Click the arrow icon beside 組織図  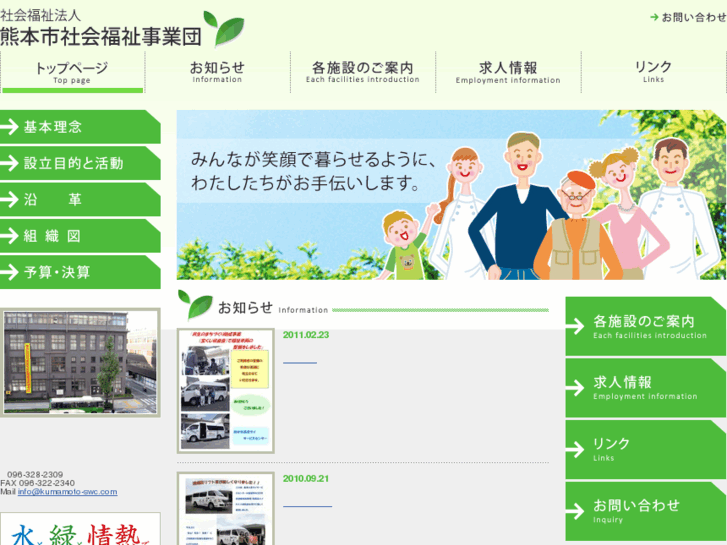click(9, 236)
